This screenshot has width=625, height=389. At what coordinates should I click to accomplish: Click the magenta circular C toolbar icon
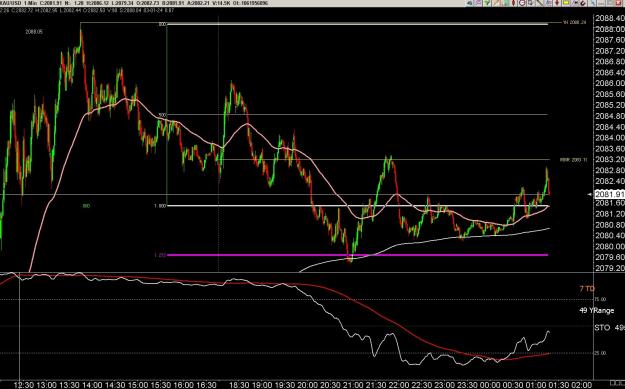[522, 3]
